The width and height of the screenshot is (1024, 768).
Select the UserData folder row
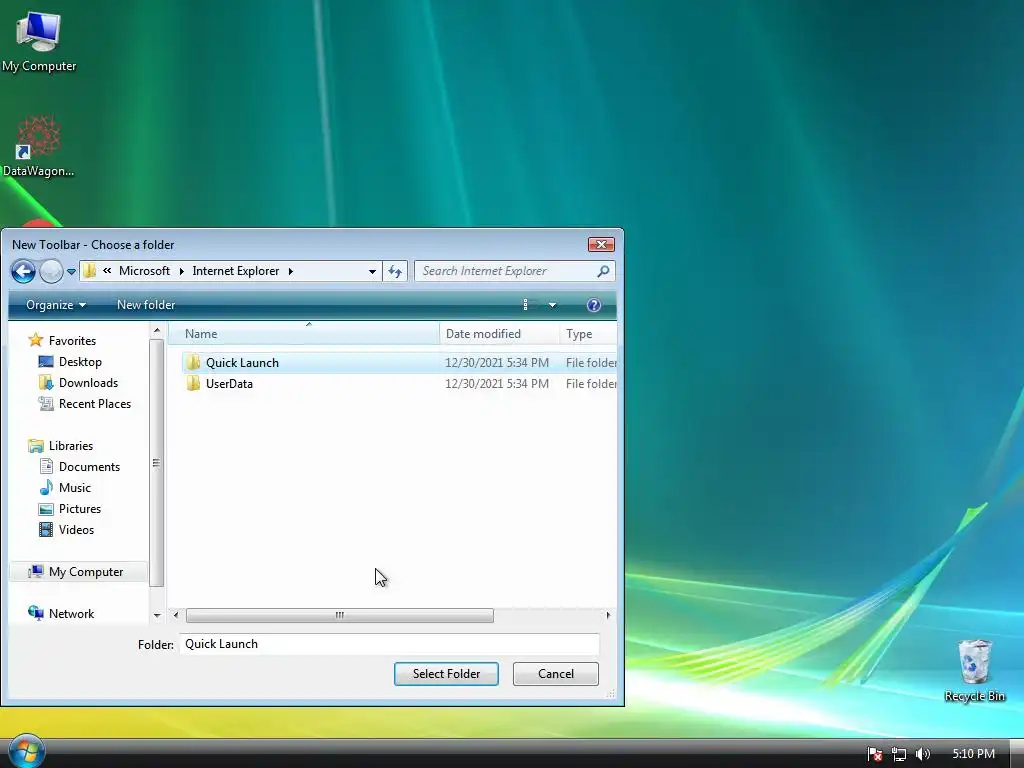[399, 384]
